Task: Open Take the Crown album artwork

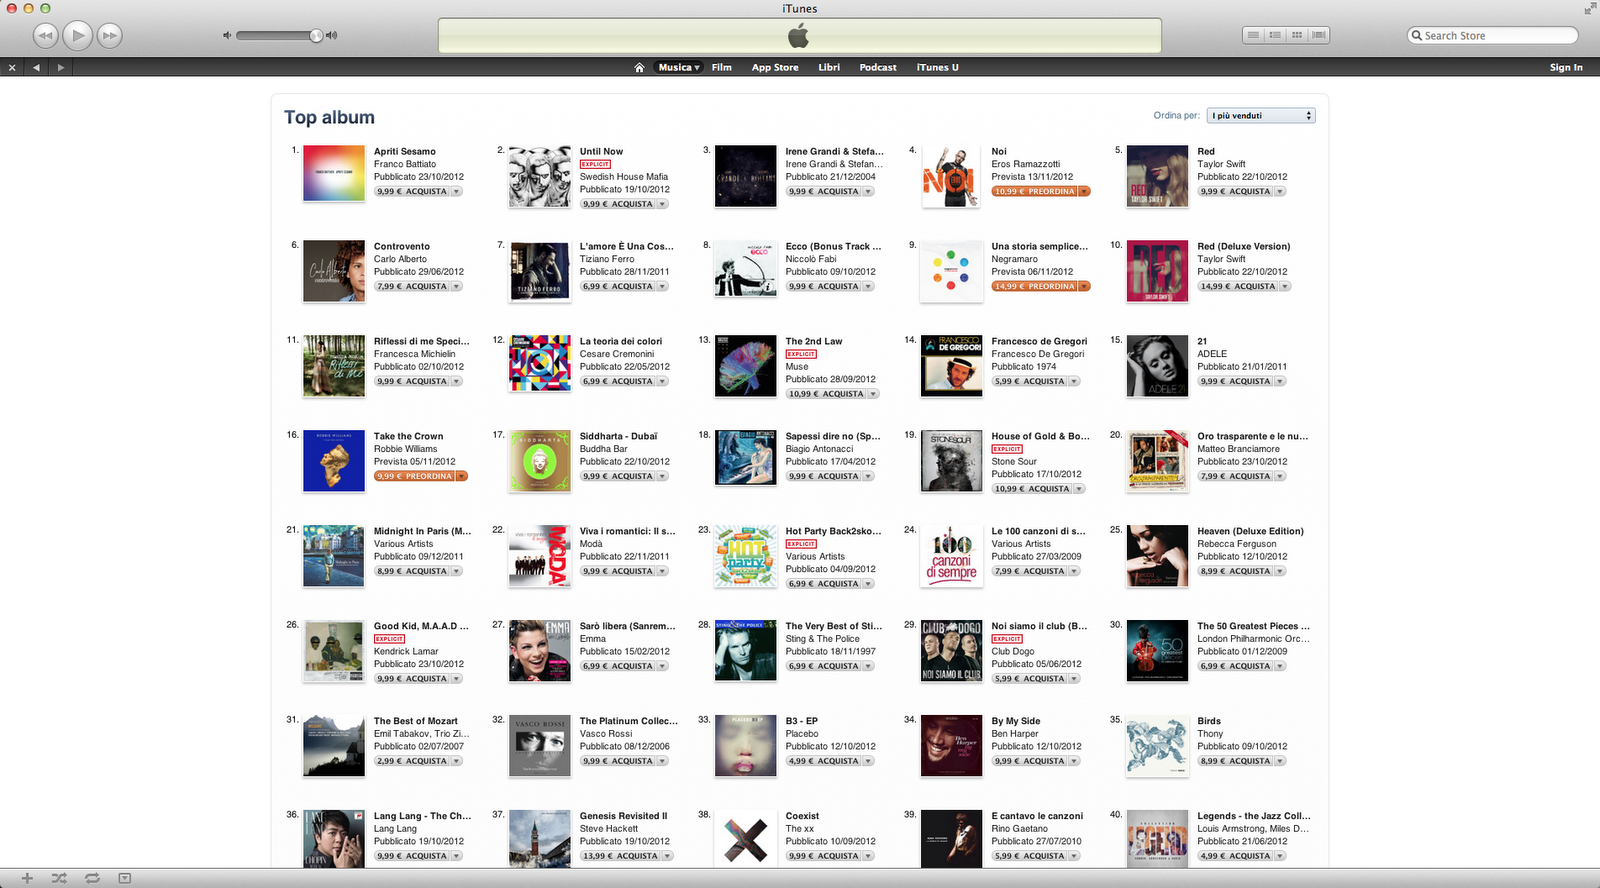Action: coord(334,461)
